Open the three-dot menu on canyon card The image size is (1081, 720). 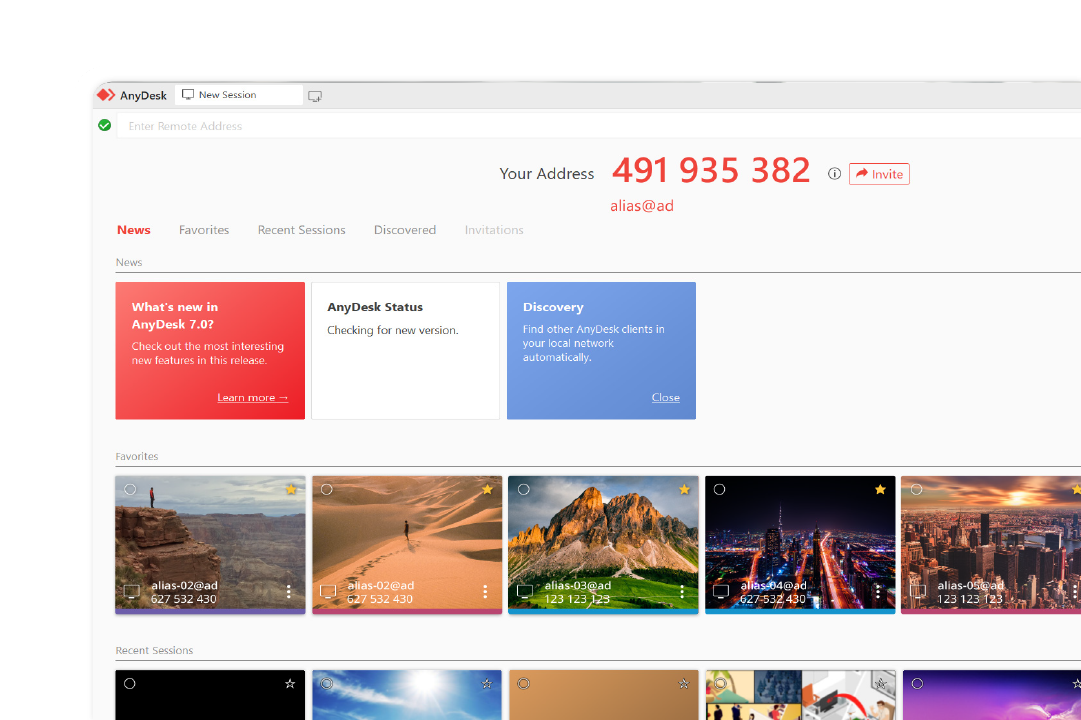(289, 592)
